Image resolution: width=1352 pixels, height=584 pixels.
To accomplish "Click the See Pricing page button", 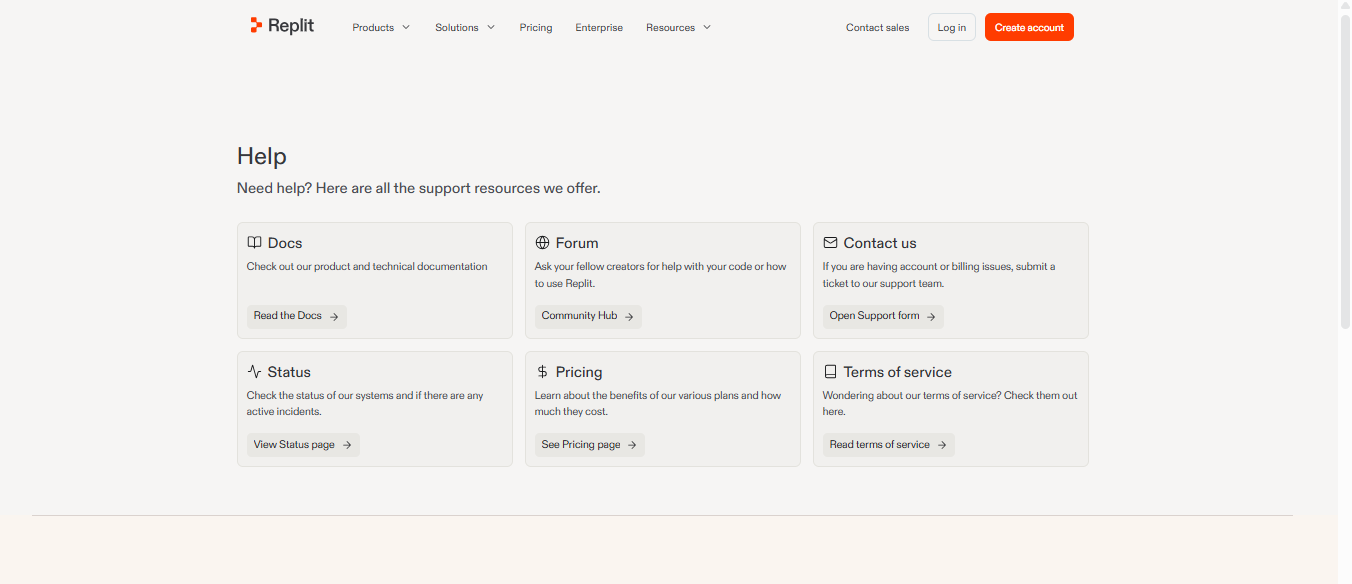I will pyautogui.click(x=590, y=445).
